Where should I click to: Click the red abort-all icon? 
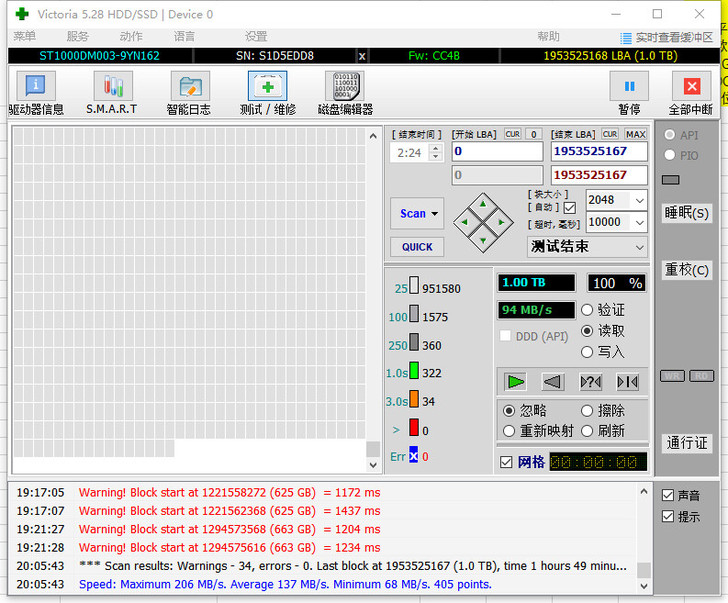(692, 86)
